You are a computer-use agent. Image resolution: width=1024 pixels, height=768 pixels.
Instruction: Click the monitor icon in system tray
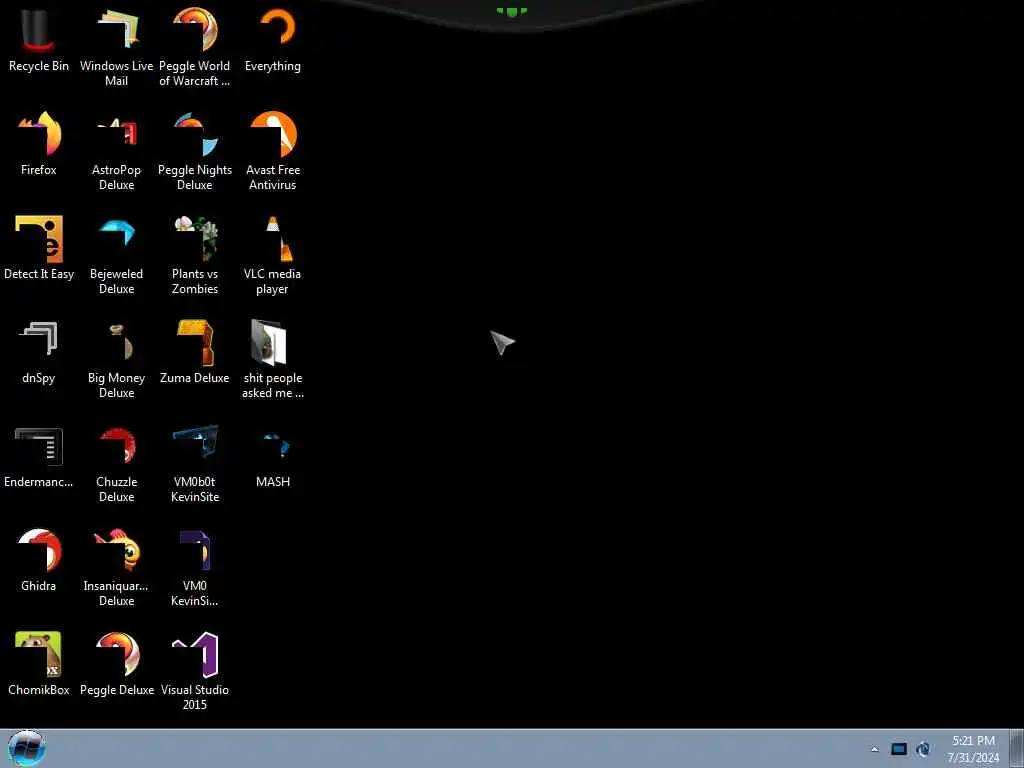(x=899, y=749)
